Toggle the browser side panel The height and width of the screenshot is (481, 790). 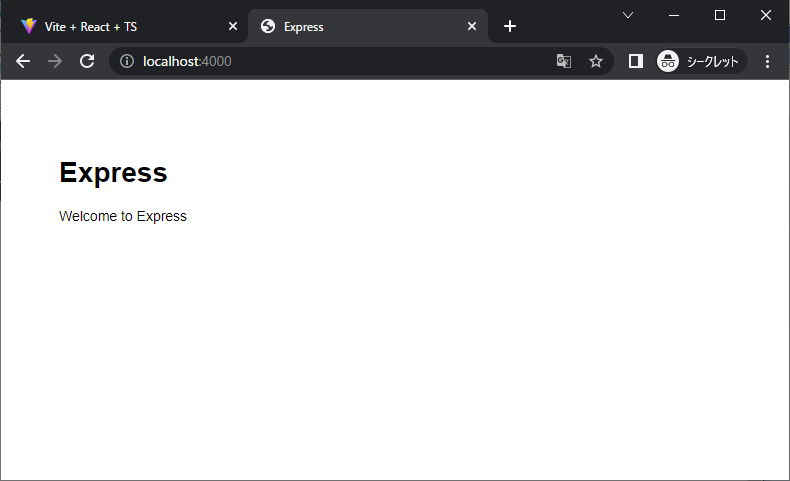click(x=636, y=61)
